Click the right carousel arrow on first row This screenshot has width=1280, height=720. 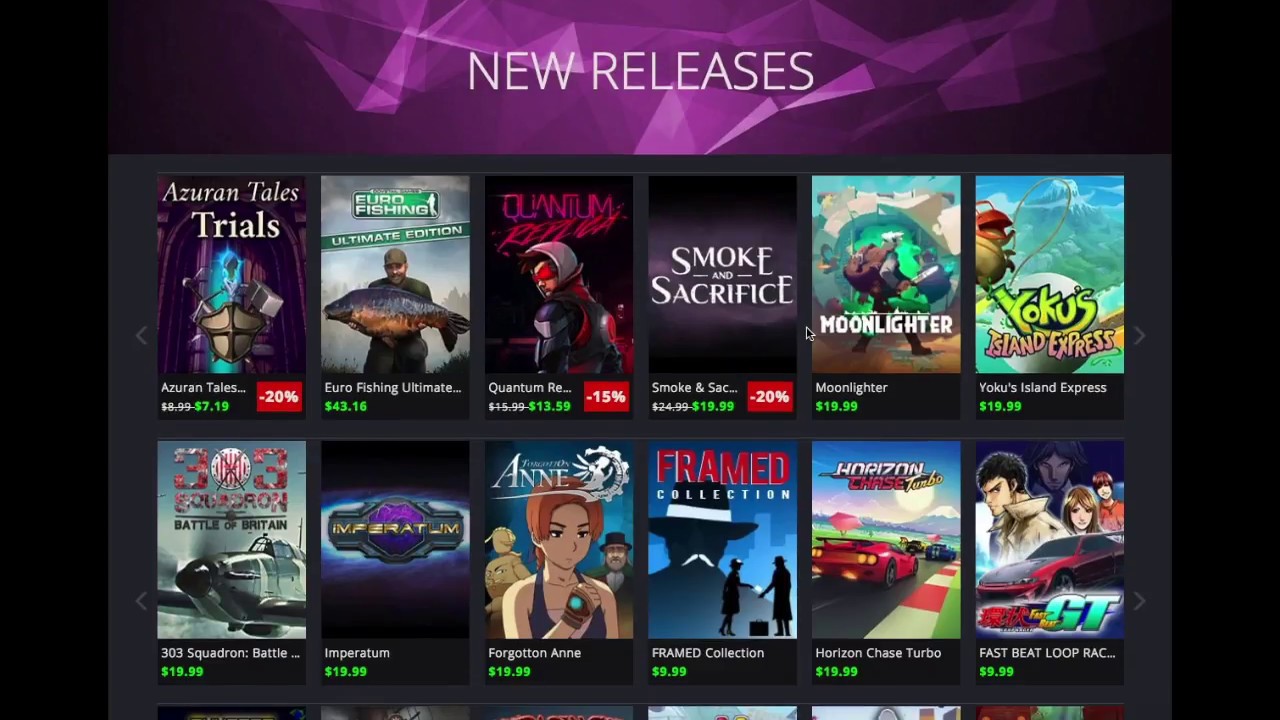pos(1139,336)
